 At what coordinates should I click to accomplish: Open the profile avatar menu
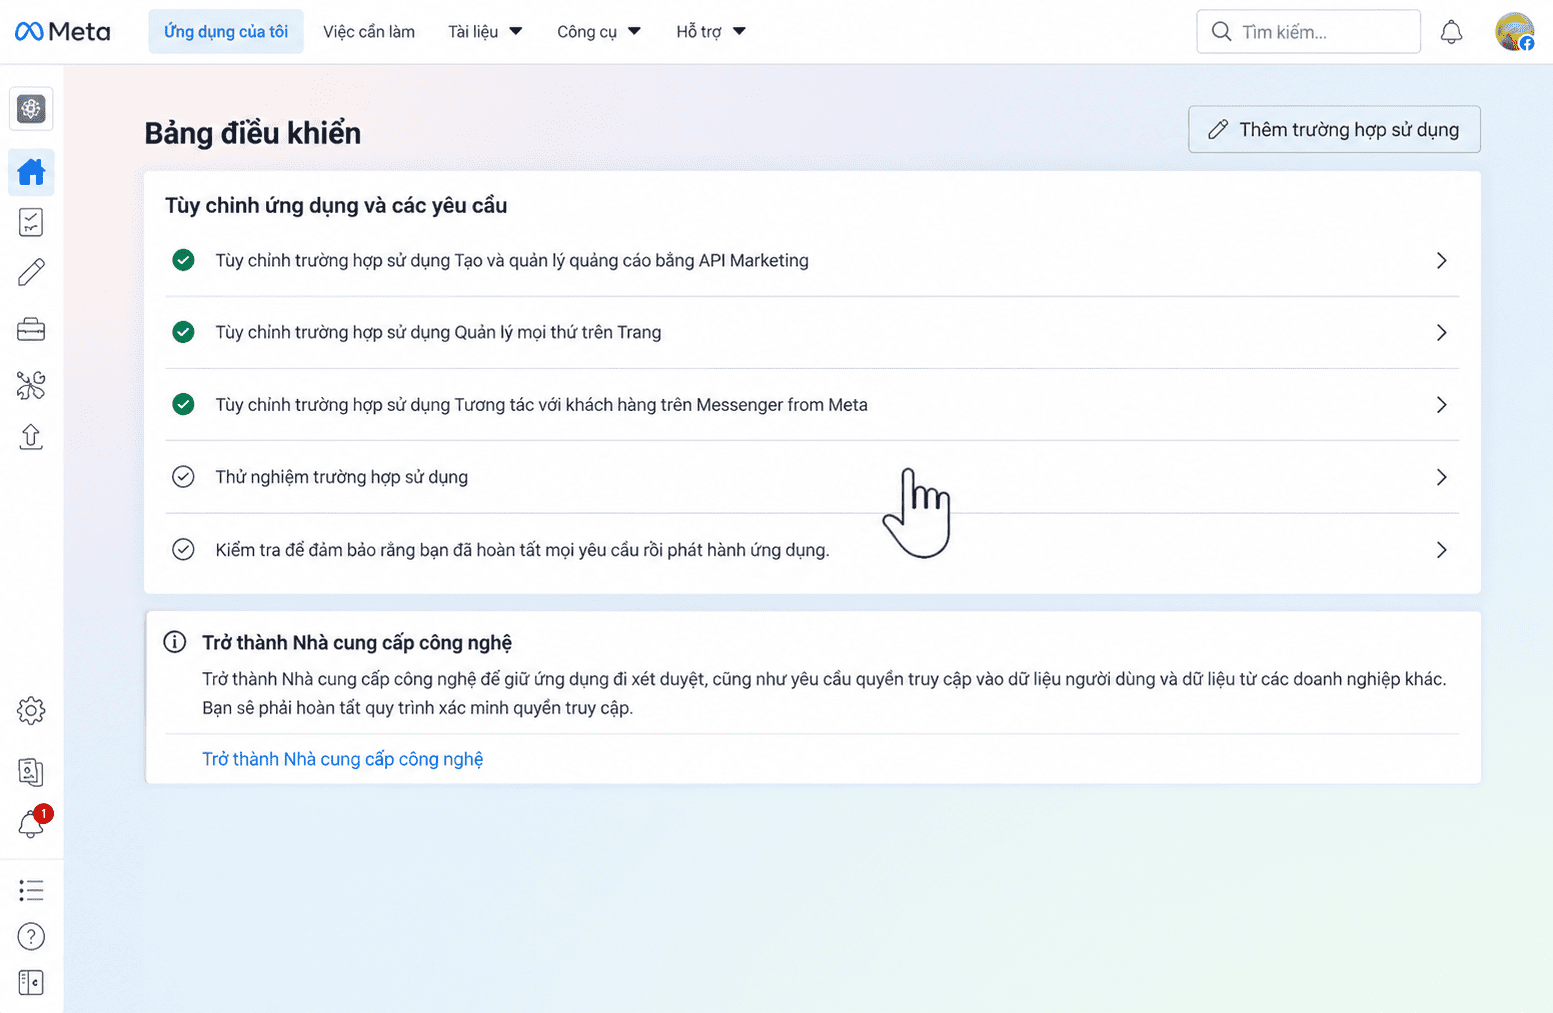coord(1515,32)
